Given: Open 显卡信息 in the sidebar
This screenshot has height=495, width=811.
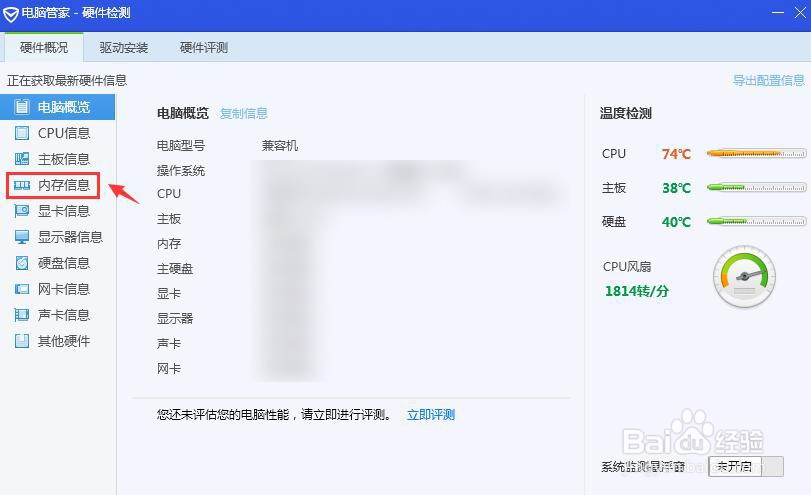Looking at the screenshot, I should click(x=57, y=211).
